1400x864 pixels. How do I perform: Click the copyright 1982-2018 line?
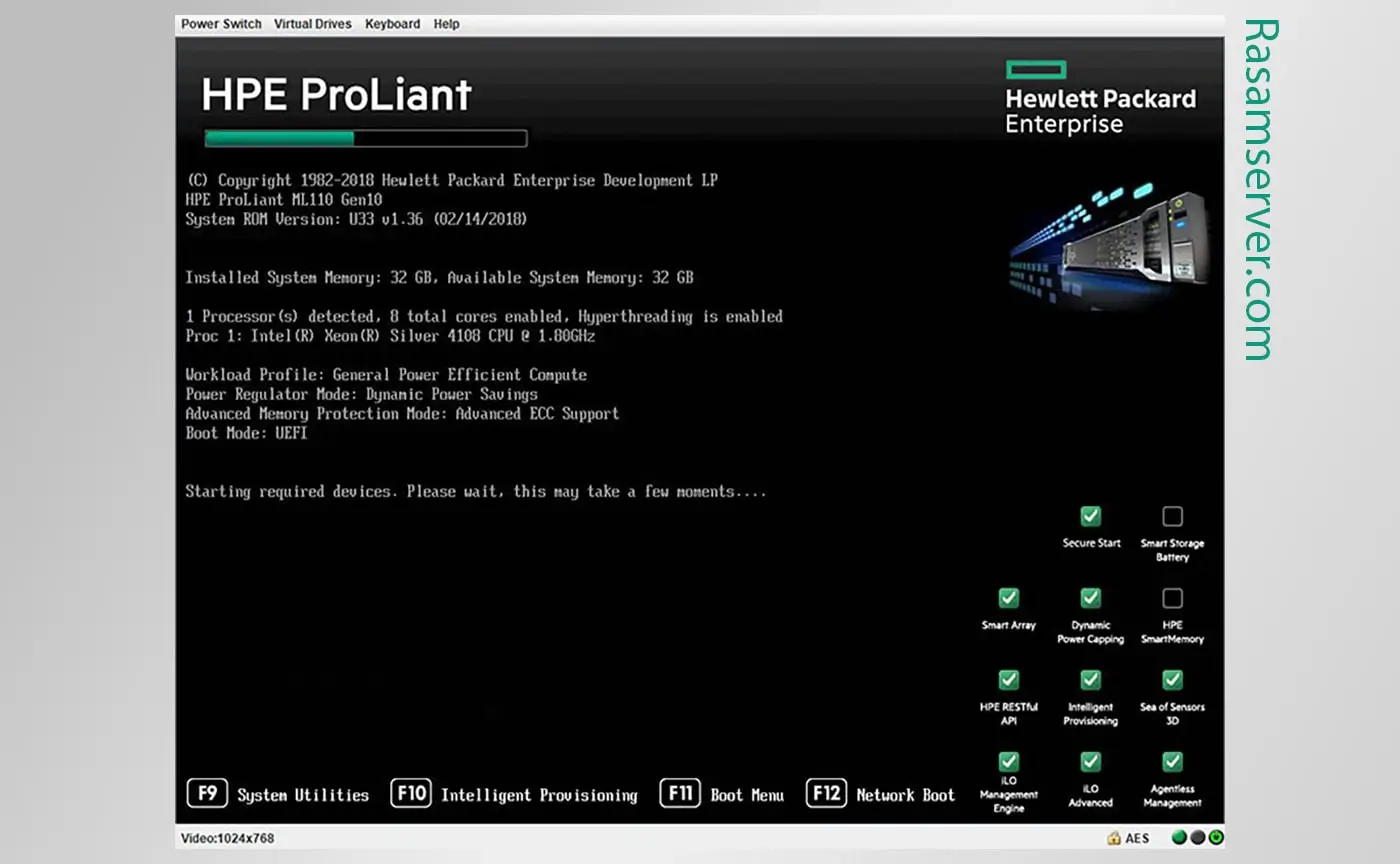pyautogui.click(x=452, y=181)
